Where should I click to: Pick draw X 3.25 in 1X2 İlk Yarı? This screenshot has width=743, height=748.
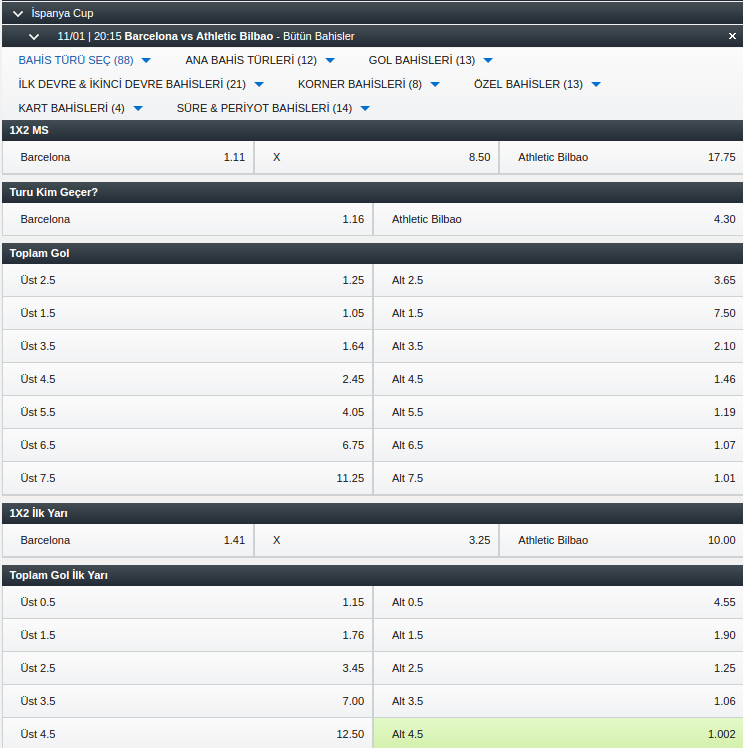(x=377, y=540)
